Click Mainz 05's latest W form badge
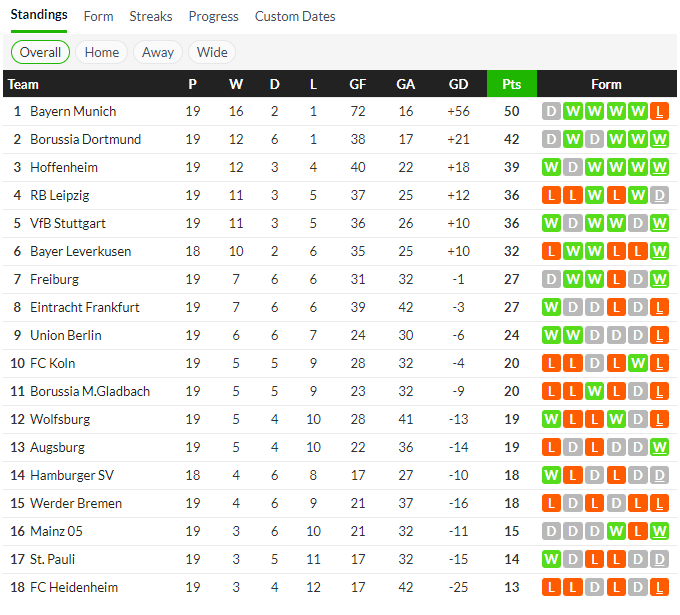This screenshot has width=680, height=615. pyautogui.click(x=659, y=531)
